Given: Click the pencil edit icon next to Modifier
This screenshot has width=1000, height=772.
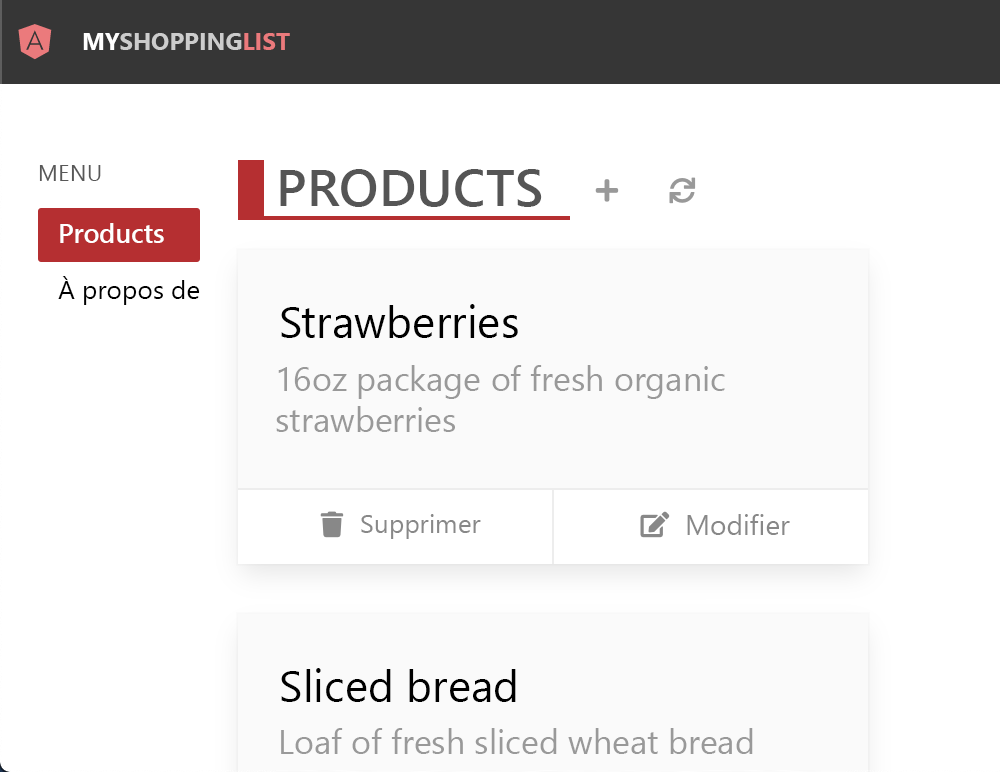Looking at the screenshot, I should (653, 524).
